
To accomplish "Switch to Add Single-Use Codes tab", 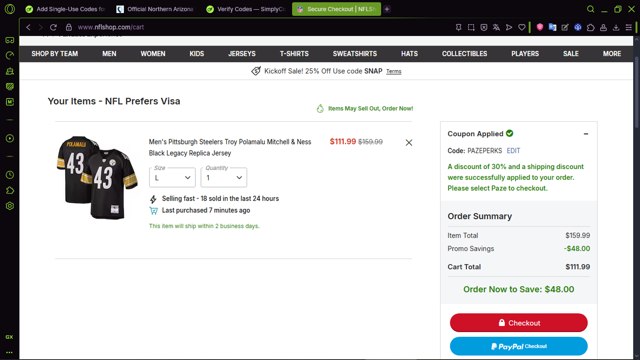I will coord(65,9).
